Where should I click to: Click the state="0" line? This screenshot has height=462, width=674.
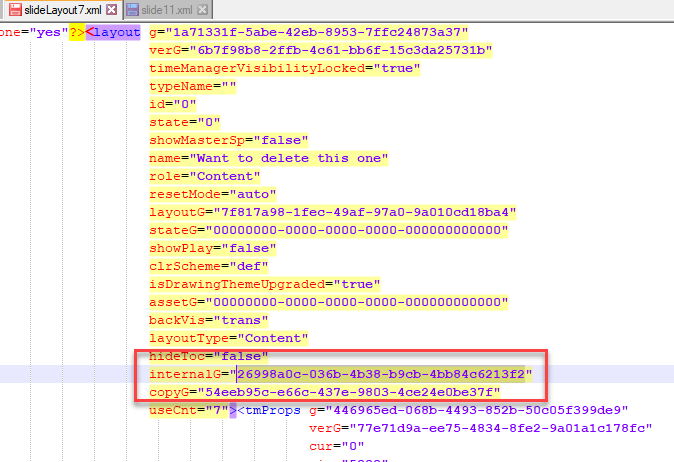click(x=185, y=122)
